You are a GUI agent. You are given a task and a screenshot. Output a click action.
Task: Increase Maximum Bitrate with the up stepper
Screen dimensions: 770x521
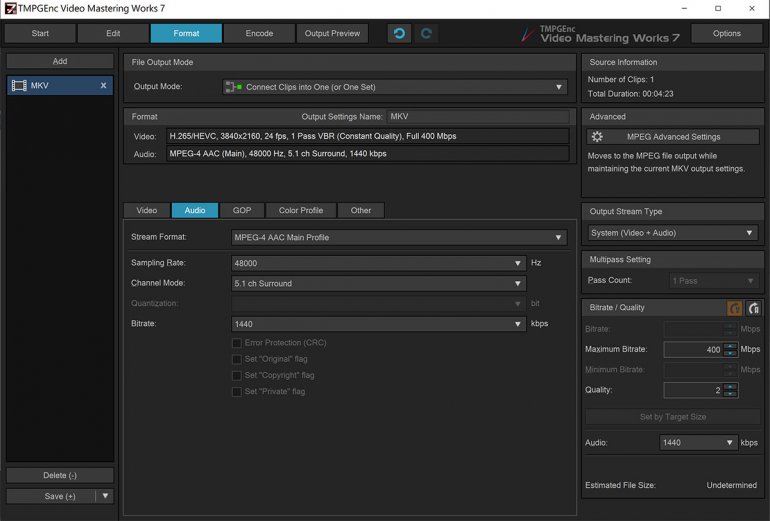[x=730, y=346]
